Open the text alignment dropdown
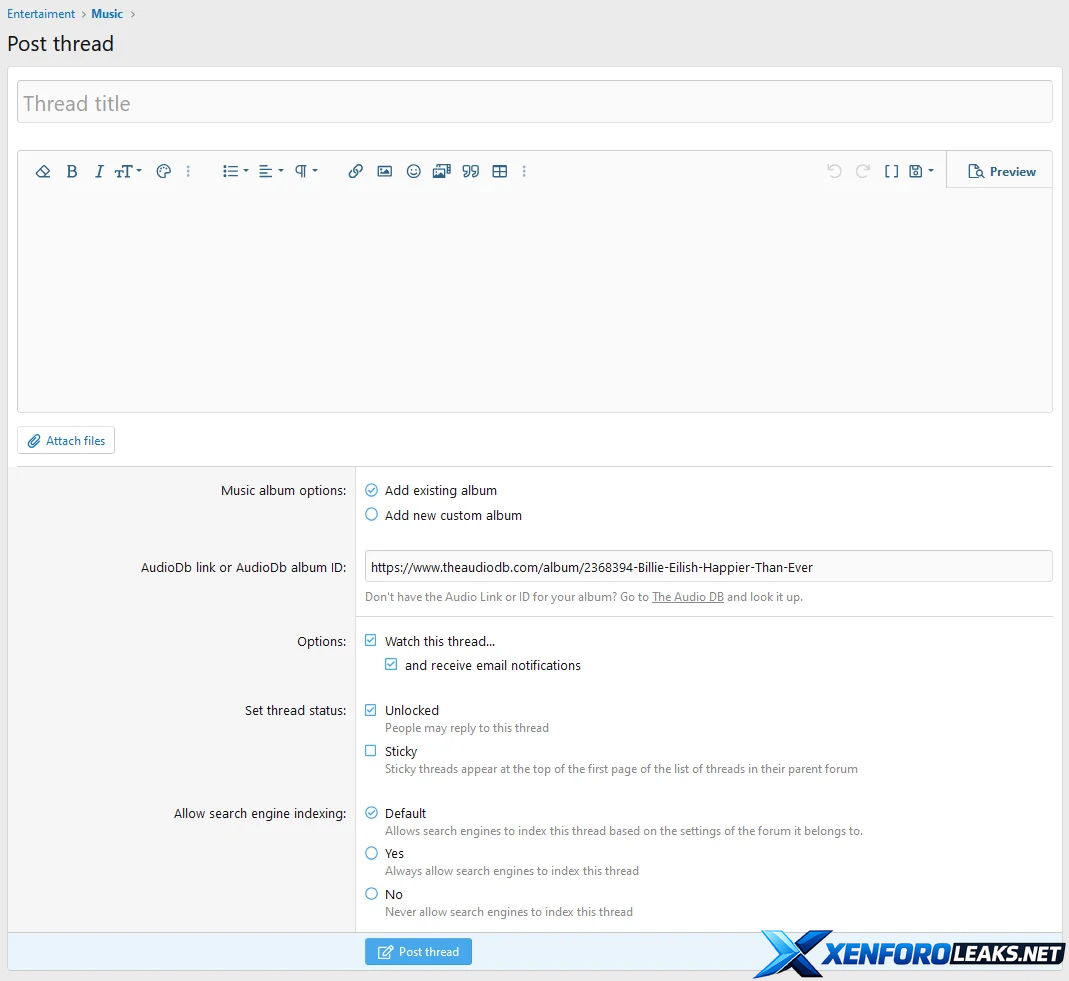 (x=271, y=172)
